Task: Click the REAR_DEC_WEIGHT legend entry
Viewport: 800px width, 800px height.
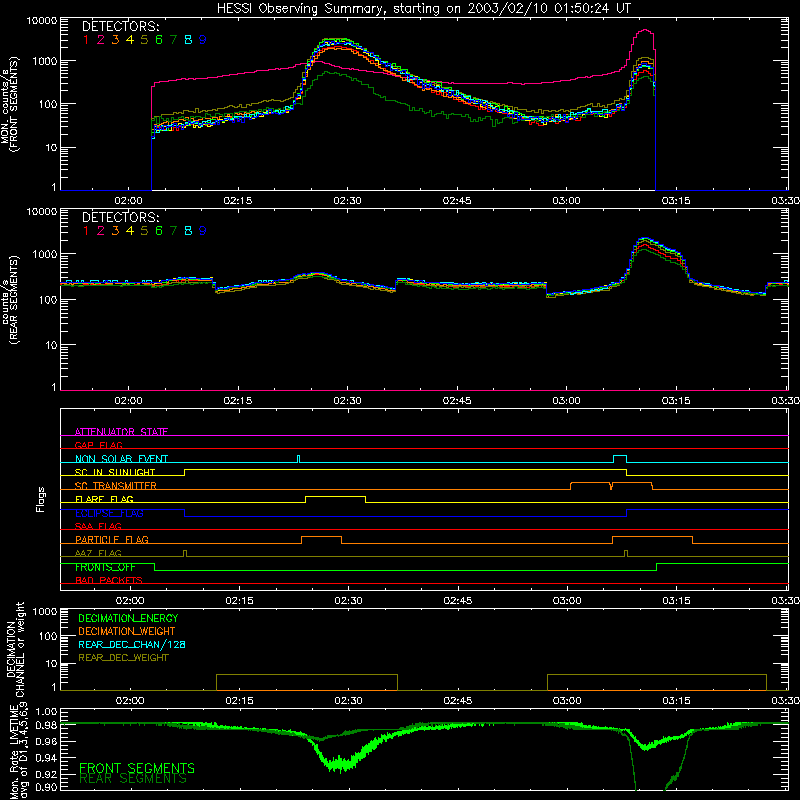Action: 123,658
